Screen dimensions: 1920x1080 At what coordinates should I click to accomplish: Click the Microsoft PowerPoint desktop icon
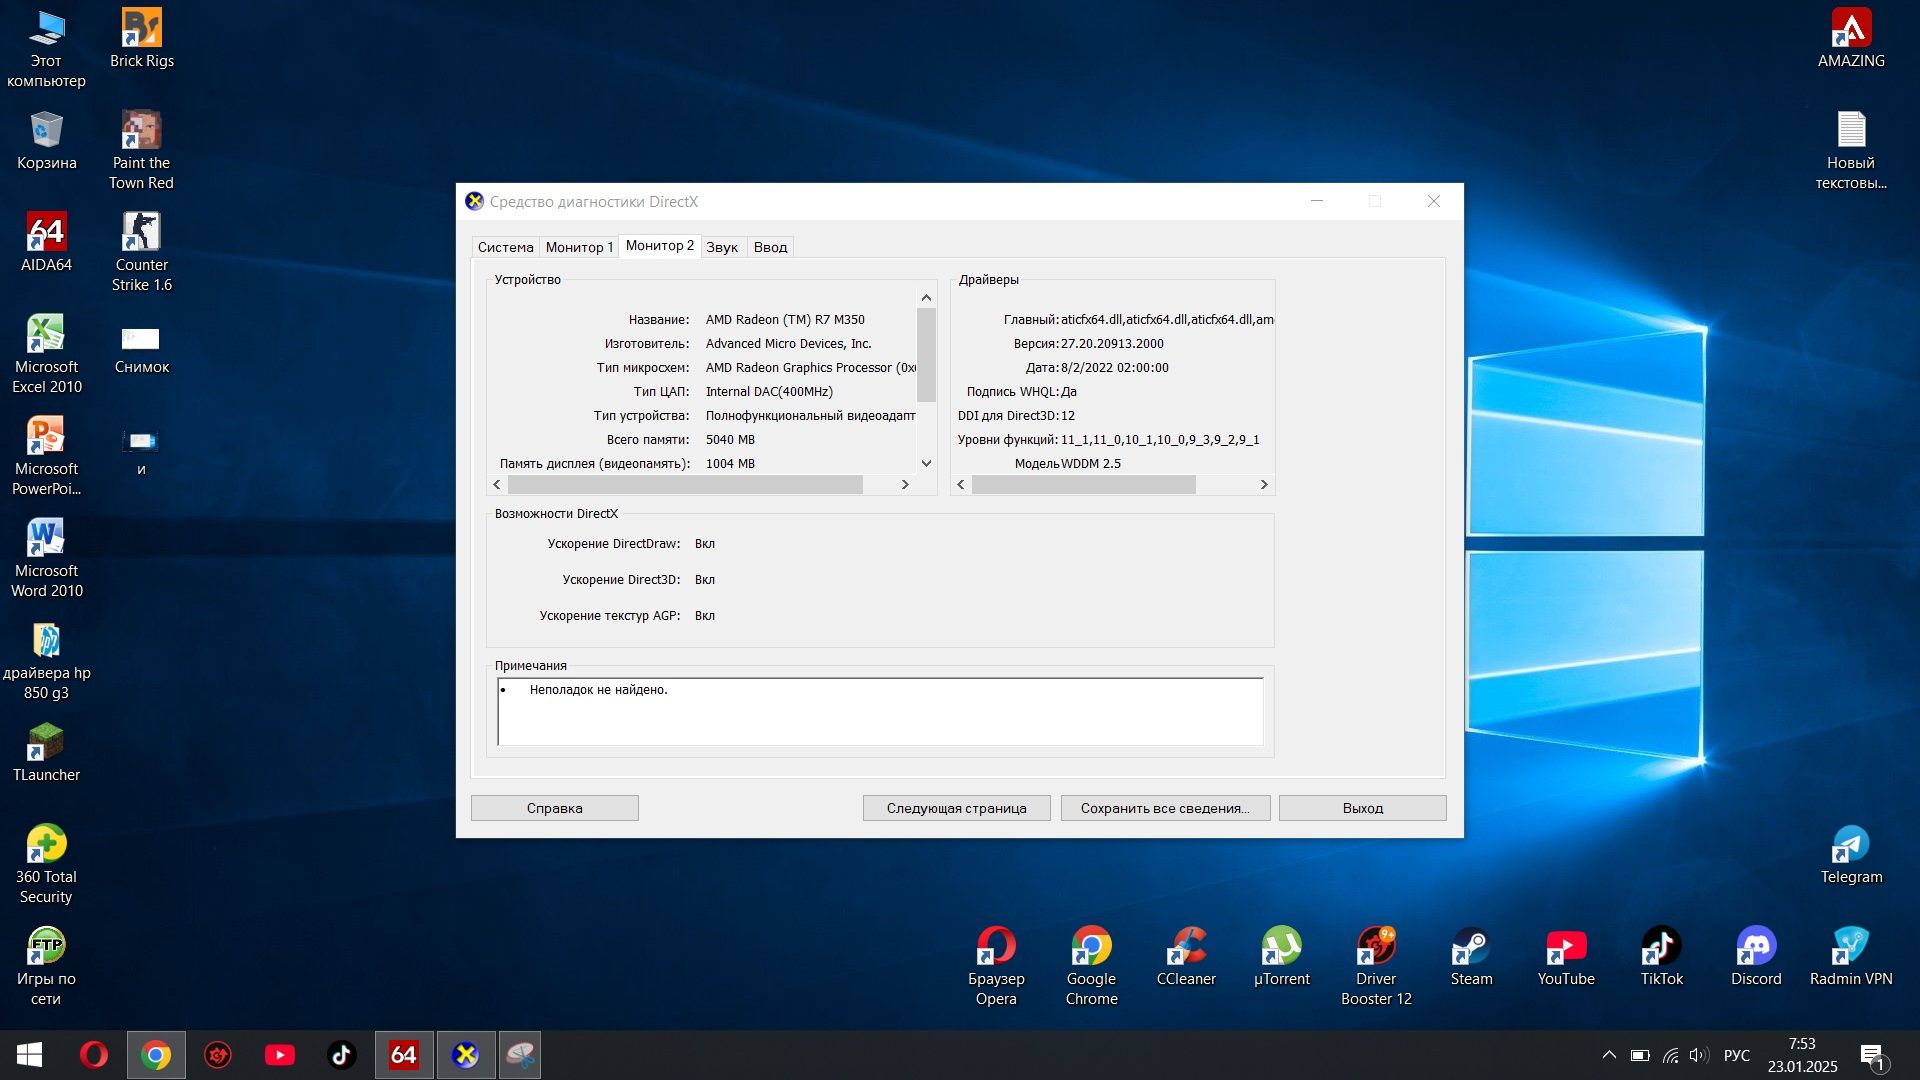click(x=46, y=456)
